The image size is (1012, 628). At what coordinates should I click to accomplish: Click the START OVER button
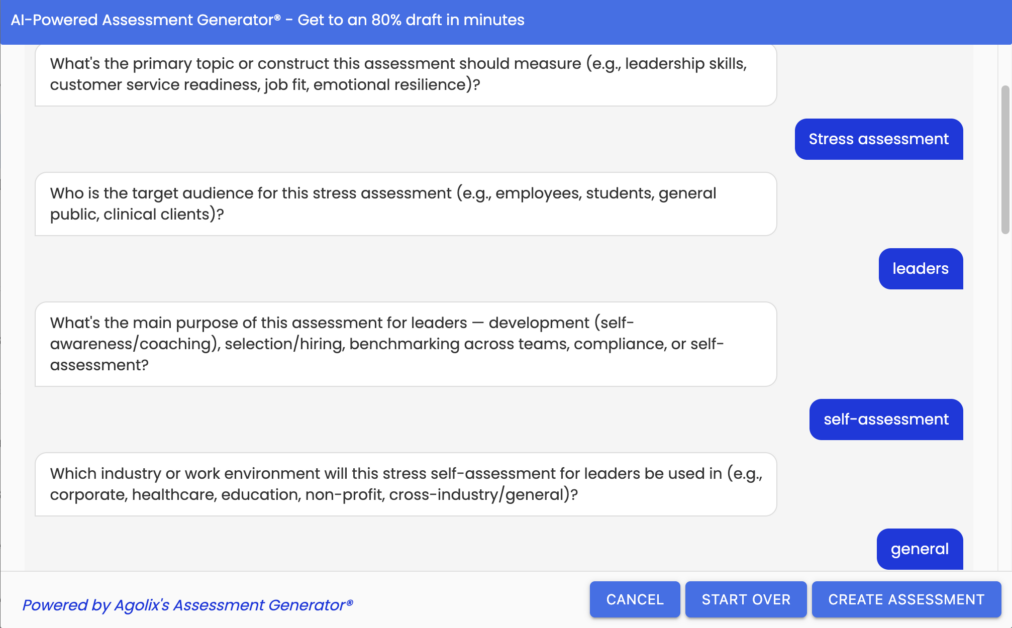click(745, 599)
